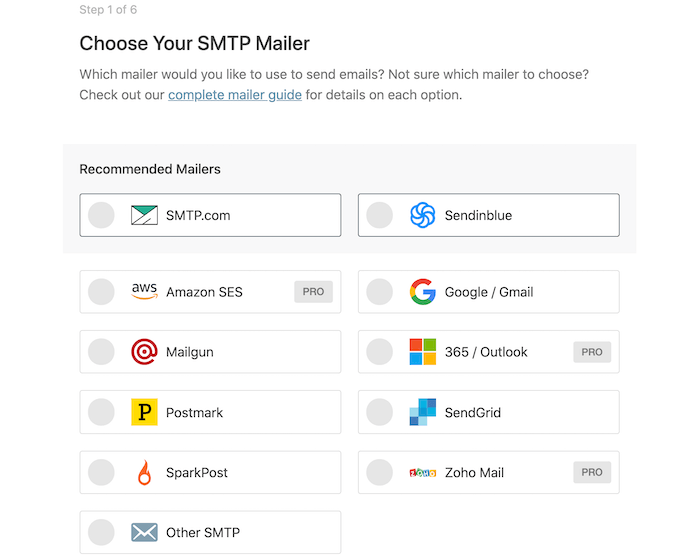The image size is (700, 560).
Task: Pick the Mailgun mailer label
Action: 190,352
